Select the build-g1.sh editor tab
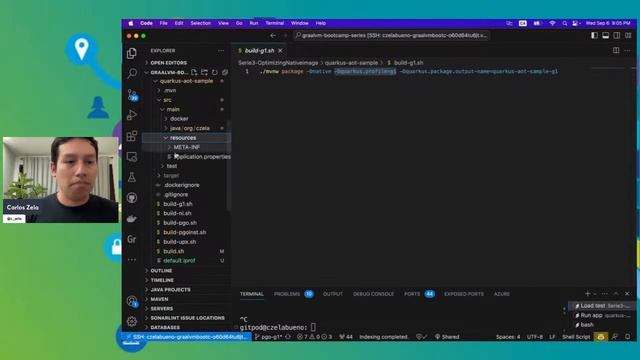 [259, 51]
